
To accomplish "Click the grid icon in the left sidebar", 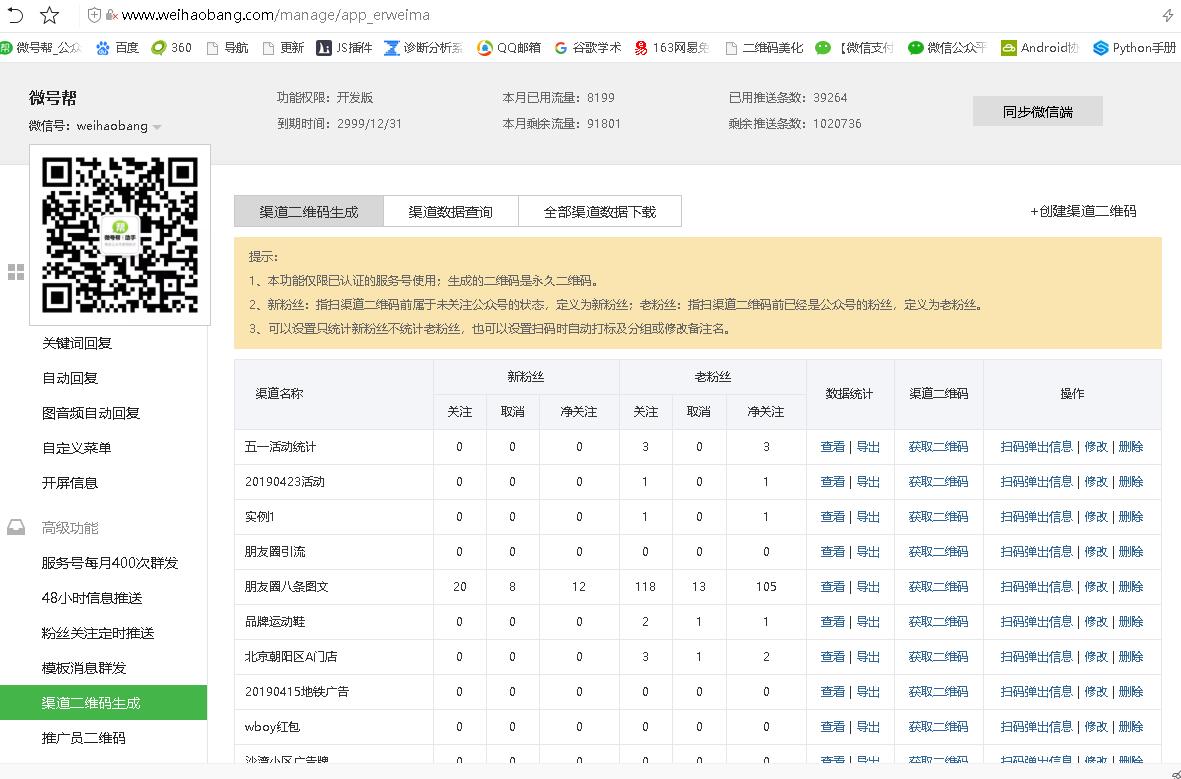I will 16,272.
